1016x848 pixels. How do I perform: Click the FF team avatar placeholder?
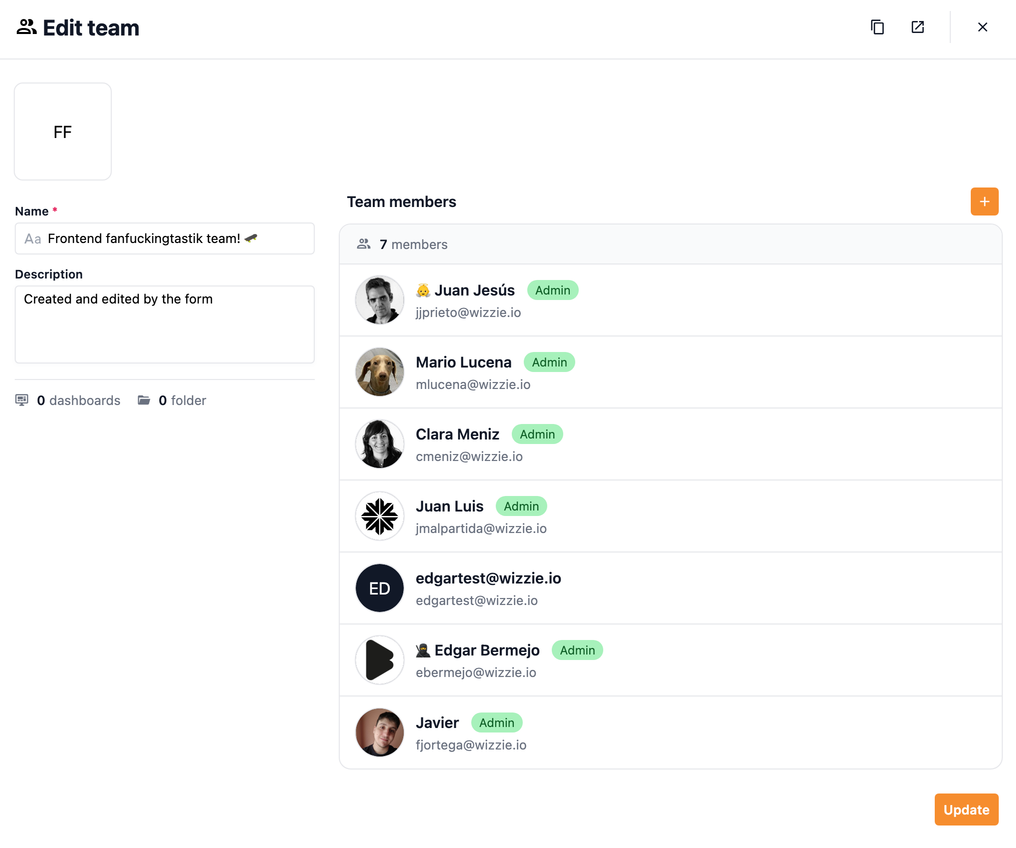62,132
